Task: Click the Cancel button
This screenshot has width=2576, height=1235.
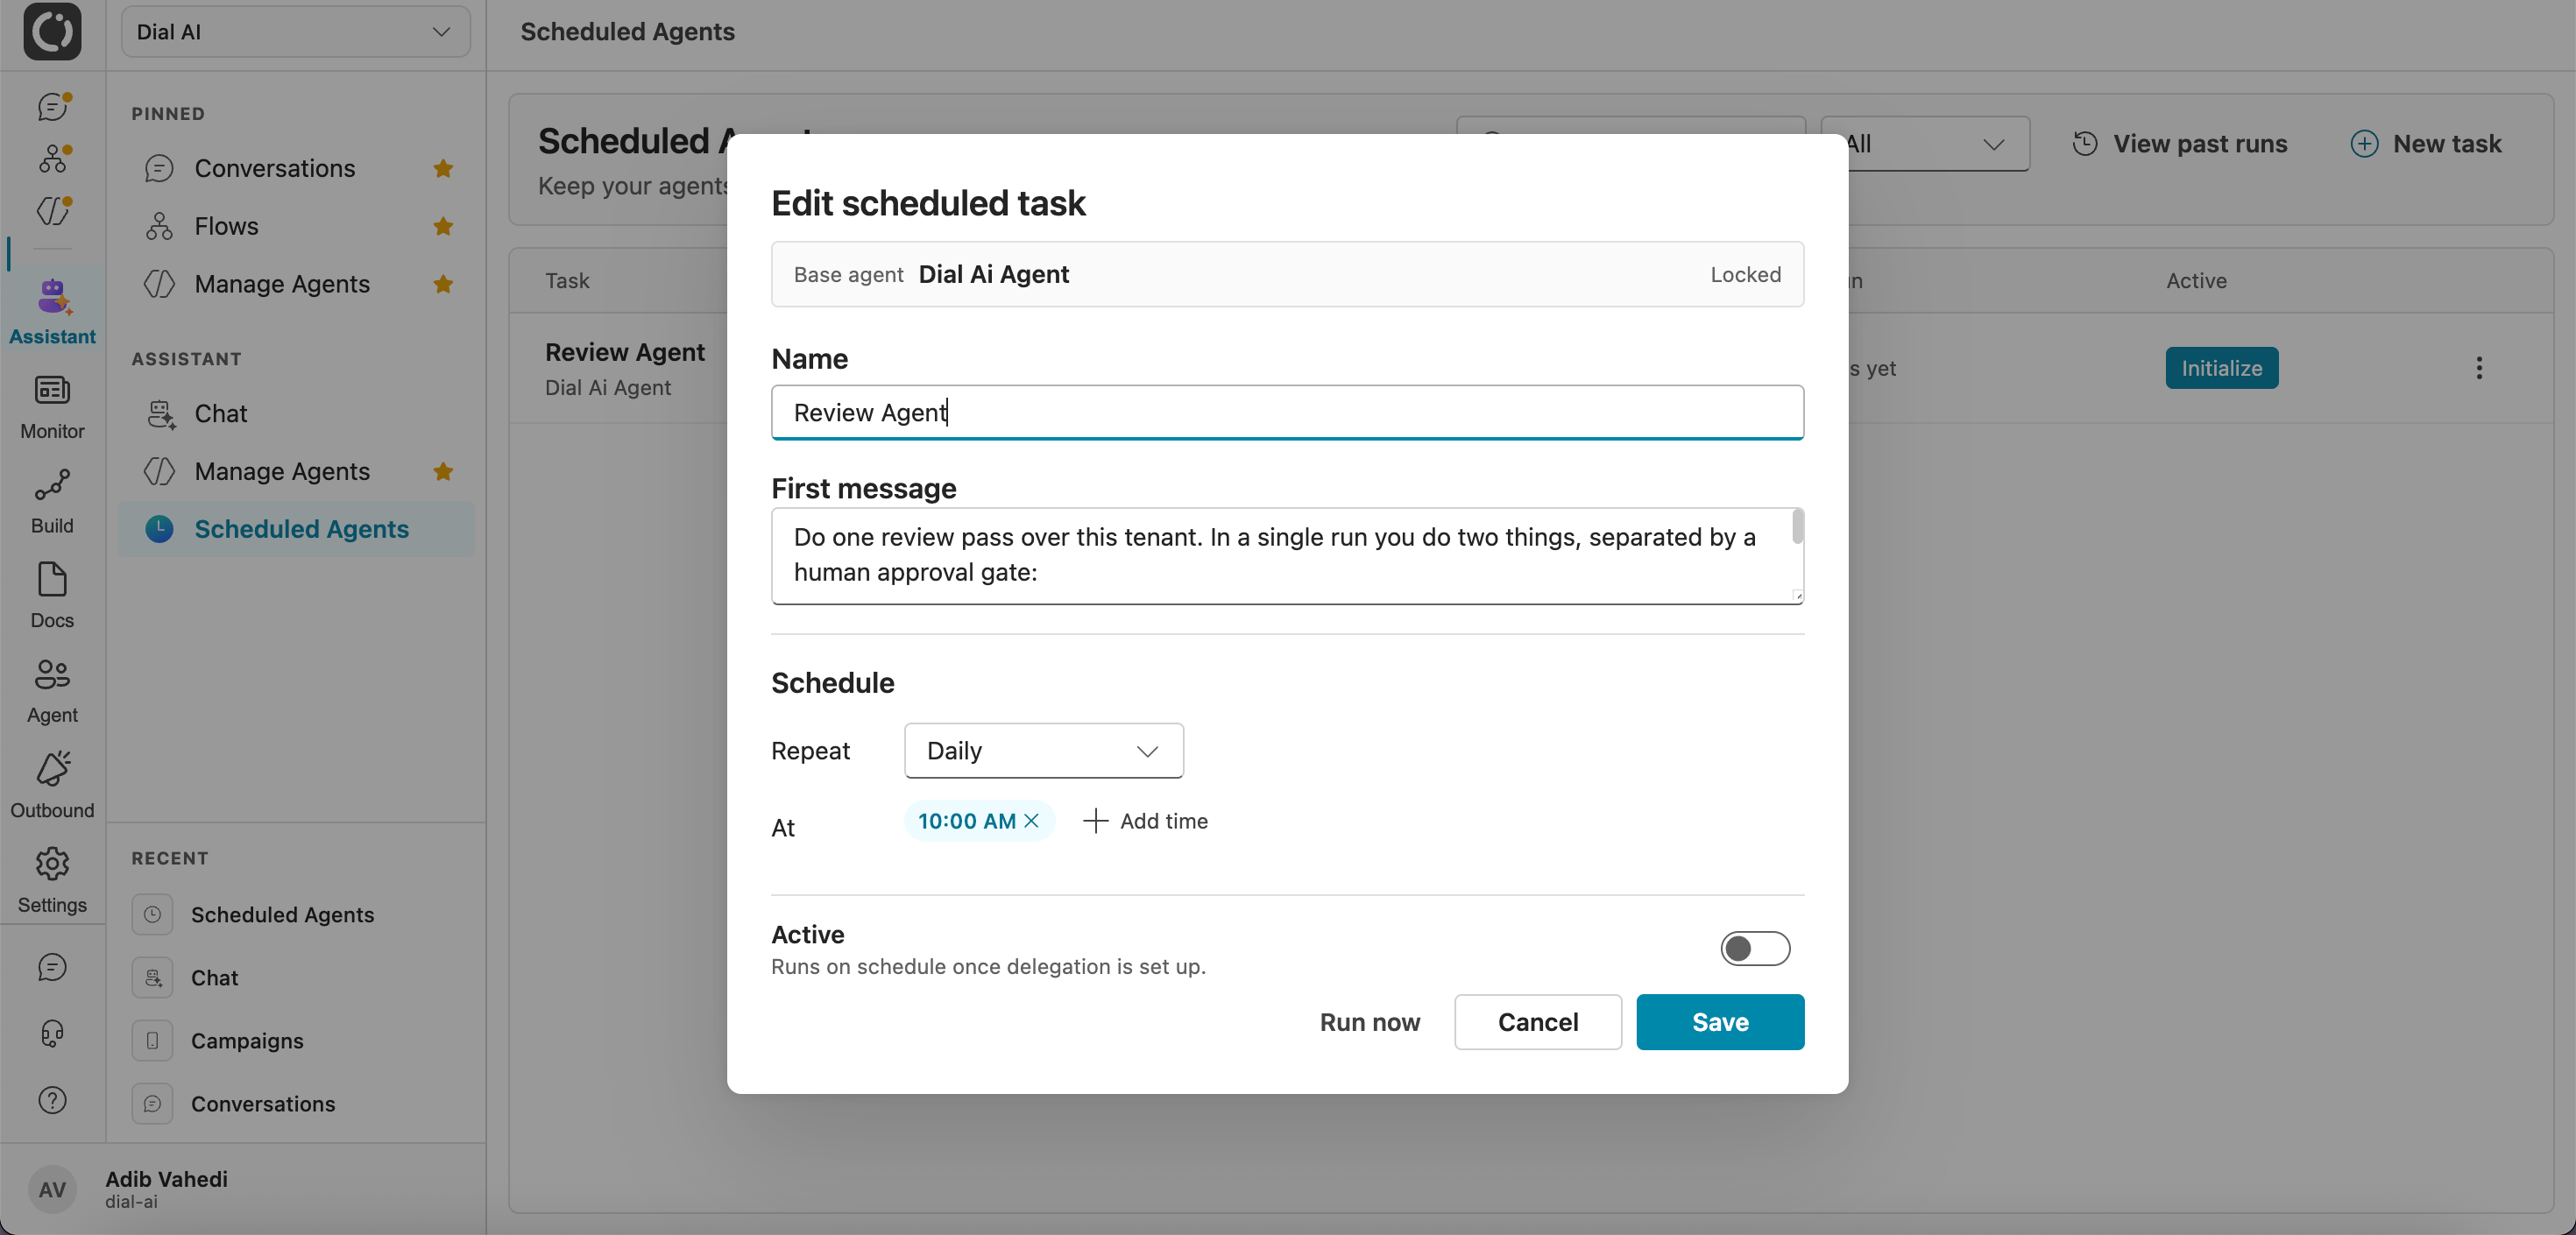Action: pyautogui.click(x=1538, y=1022)
